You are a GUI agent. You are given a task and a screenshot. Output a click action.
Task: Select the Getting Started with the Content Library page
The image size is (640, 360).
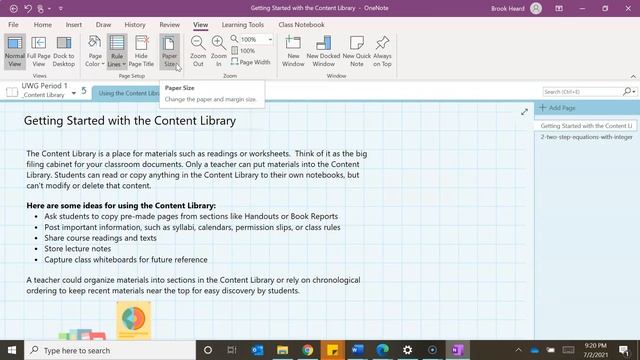coord(586,126)
